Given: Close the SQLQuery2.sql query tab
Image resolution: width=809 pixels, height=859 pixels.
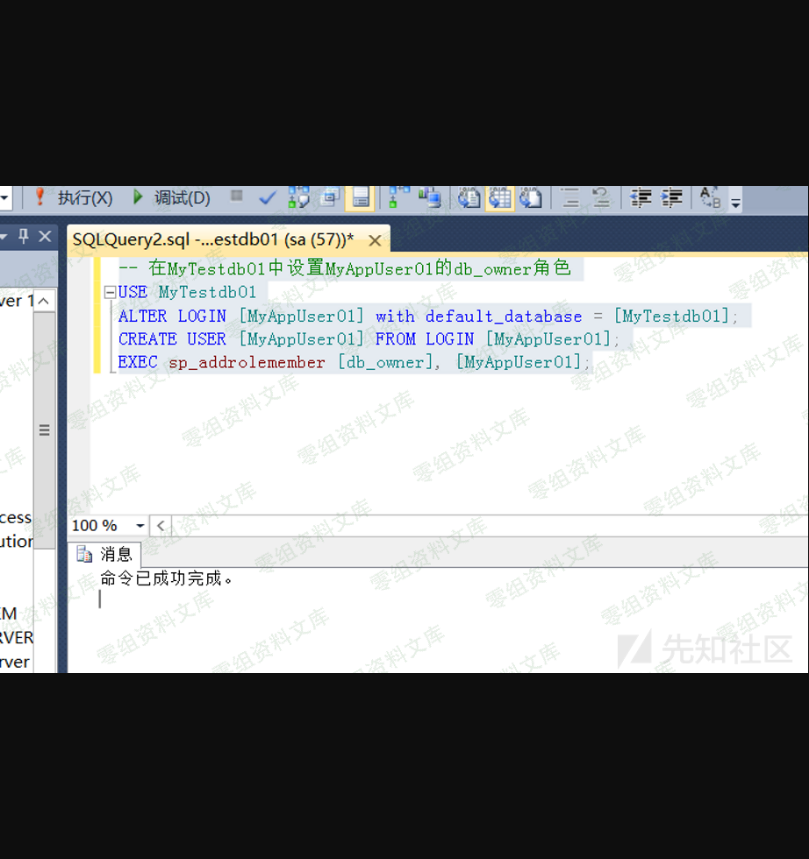Looking at the screenshot, I should click(375, 240).
